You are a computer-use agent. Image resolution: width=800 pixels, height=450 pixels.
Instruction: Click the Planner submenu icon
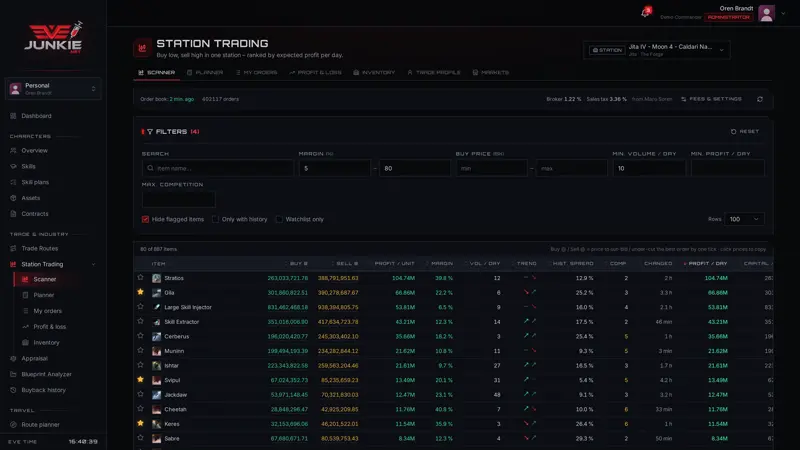coord(25,295)
